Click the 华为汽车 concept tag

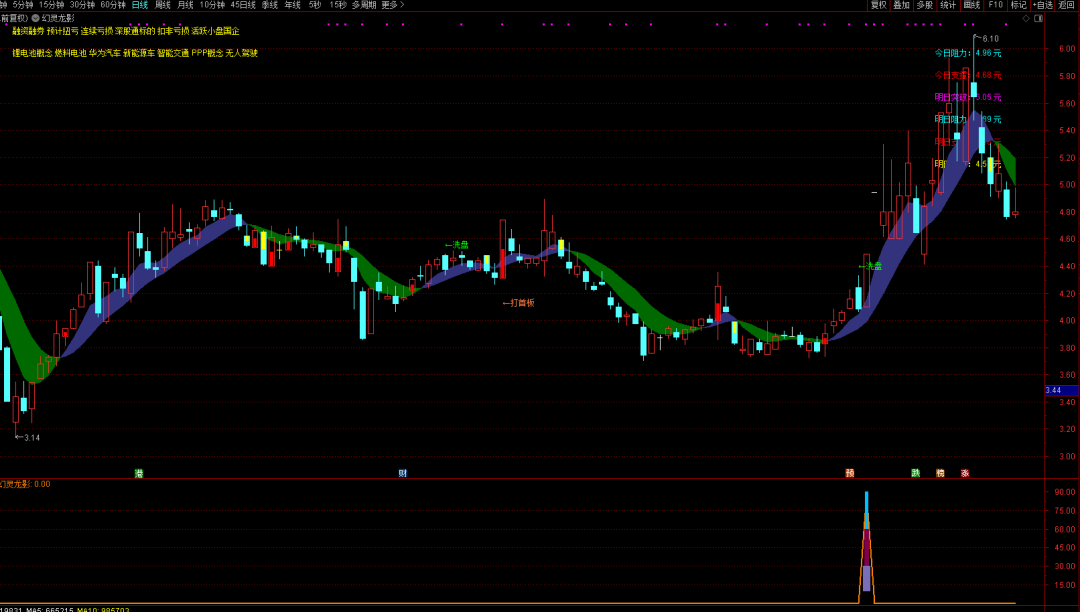click(x=104, y=53)
